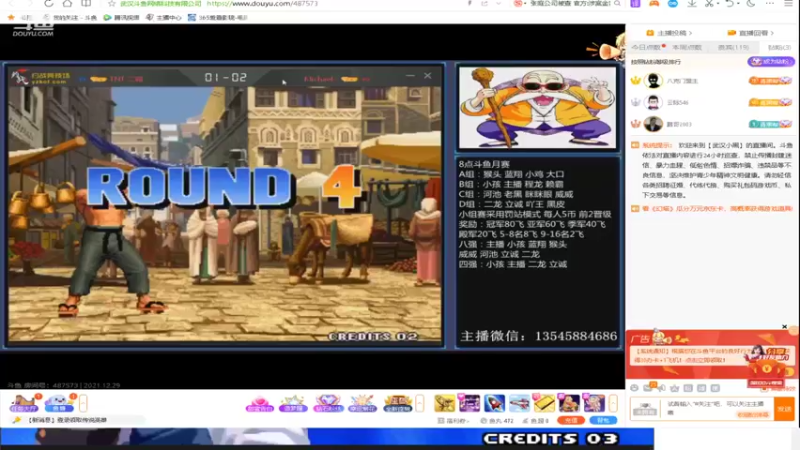Image resolution: width=800 pixels, height=450 pixels.
Task: Open 直播回看 replay link
Action: (x=751, y=33)
